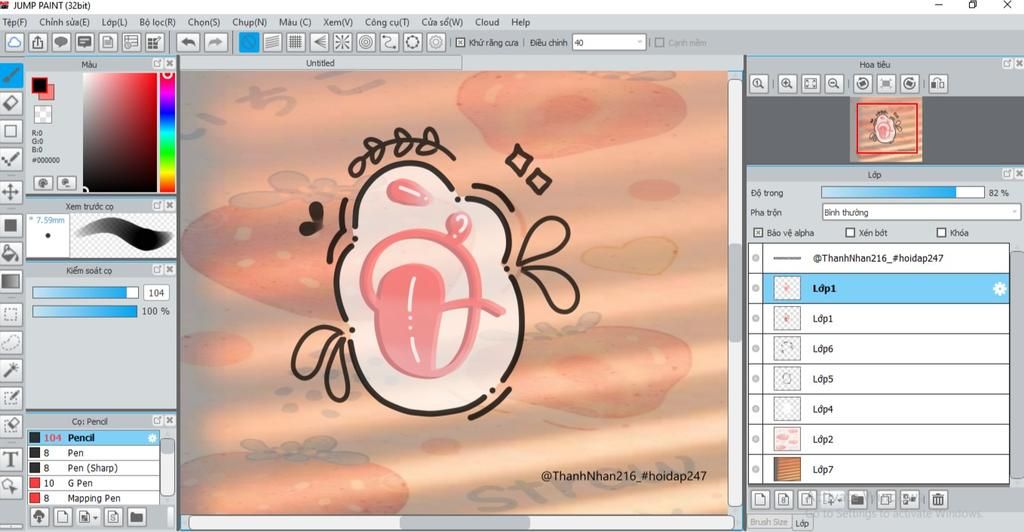Toggle the Khử răng cưa checkbox
Screen dimensions: 1024x532
click(x=460, y=42)
